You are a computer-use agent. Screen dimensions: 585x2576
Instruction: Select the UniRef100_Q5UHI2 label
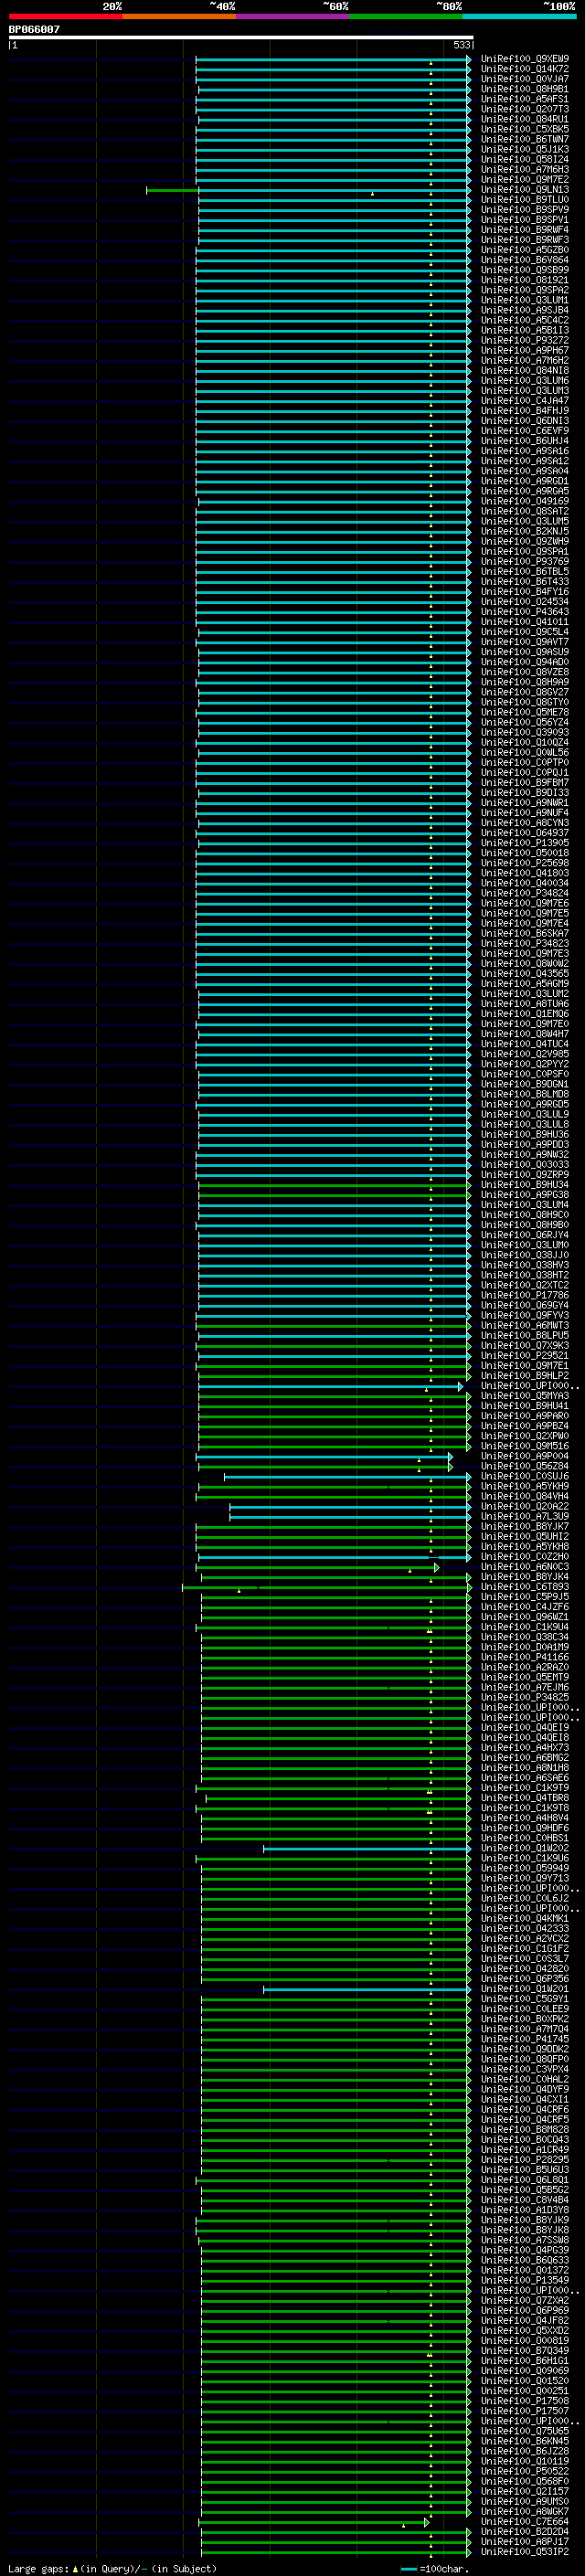coord(525,1537)
